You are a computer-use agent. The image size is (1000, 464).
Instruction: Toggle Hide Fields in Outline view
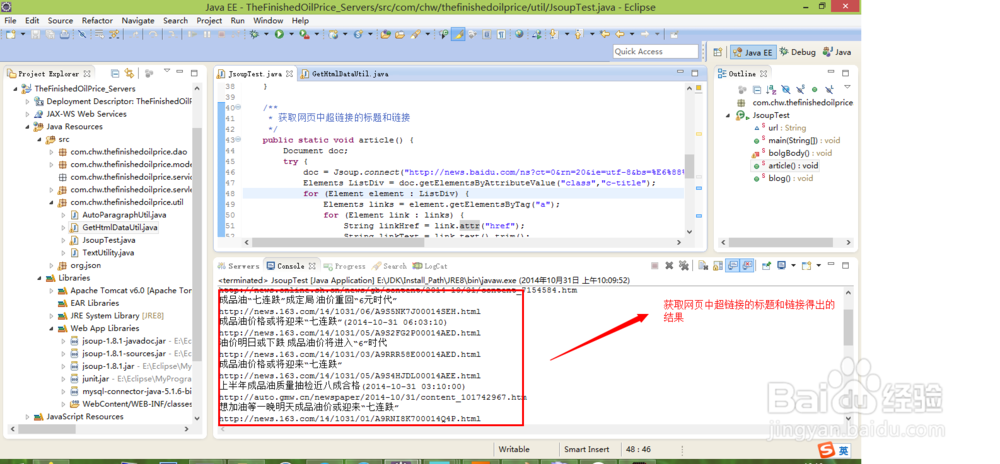786,89
